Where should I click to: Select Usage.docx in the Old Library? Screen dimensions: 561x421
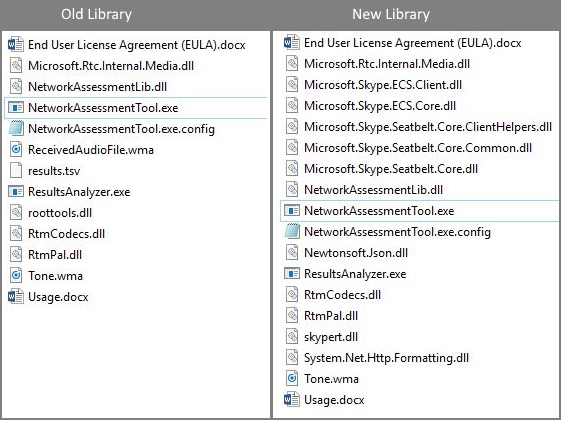[x=58, y=297]
